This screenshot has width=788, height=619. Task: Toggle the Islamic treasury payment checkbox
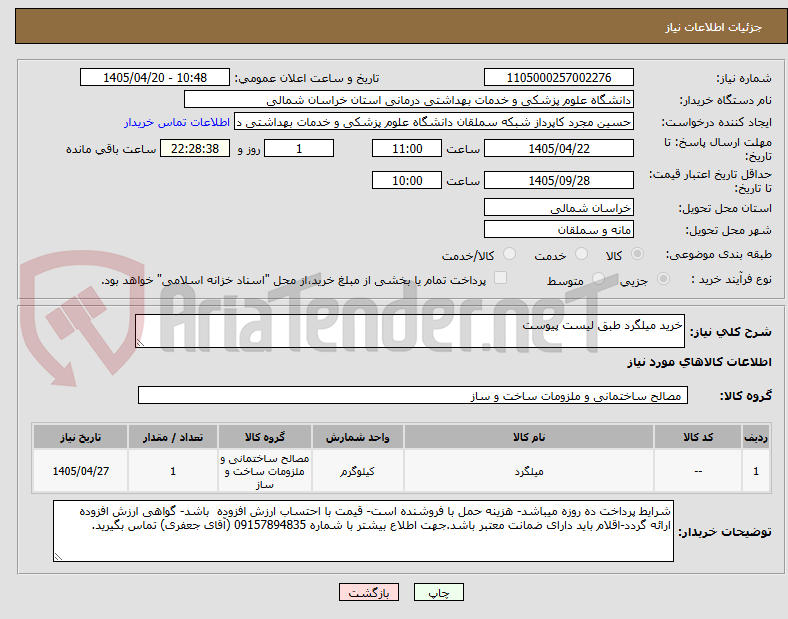pos(501,278)
